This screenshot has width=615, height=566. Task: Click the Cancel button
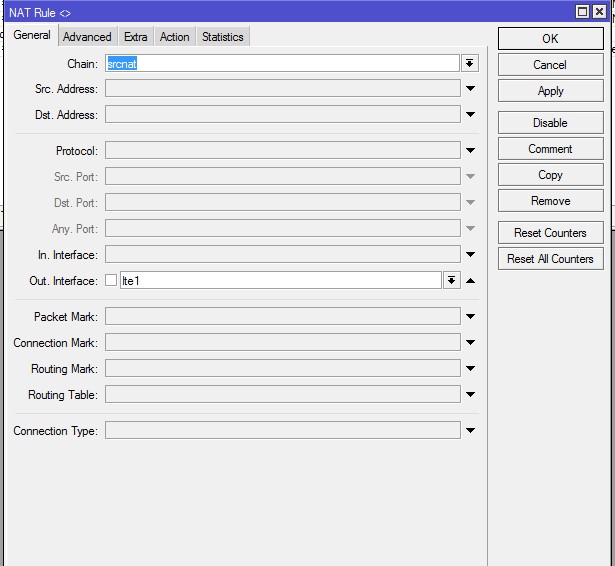(x=550, y=65)
